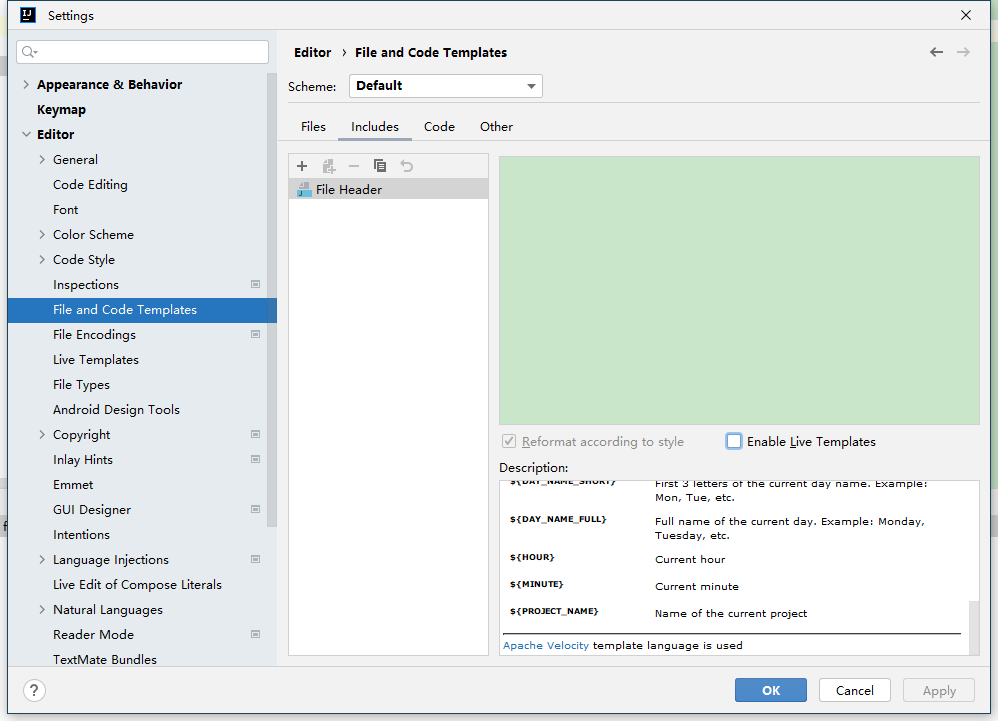Open Reader Mode settings
The image size is (998, 721).
pos(94,634)
